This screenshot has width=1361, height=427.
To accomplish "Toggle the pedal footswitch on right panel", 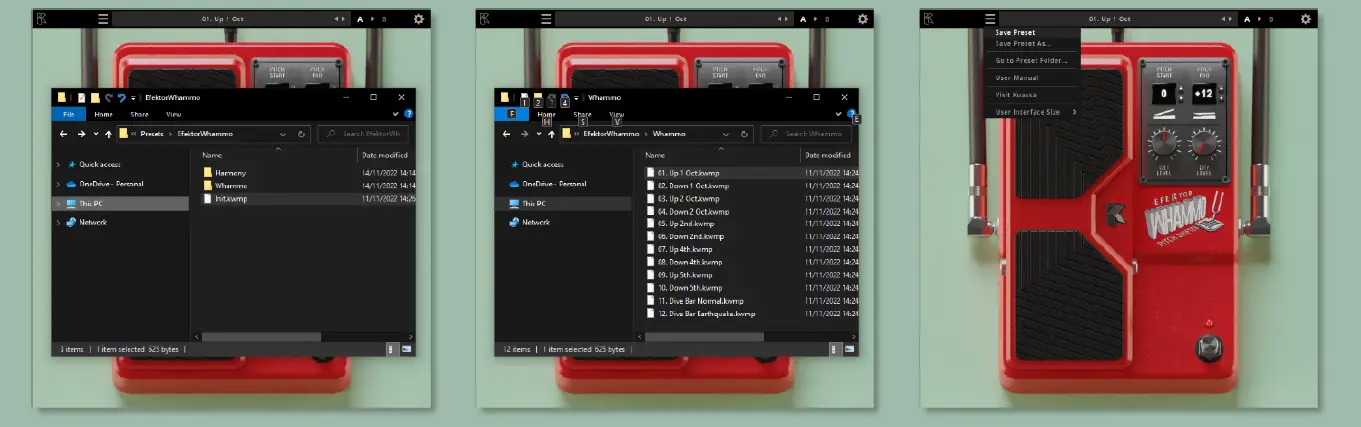I will tap(1208, 348).
